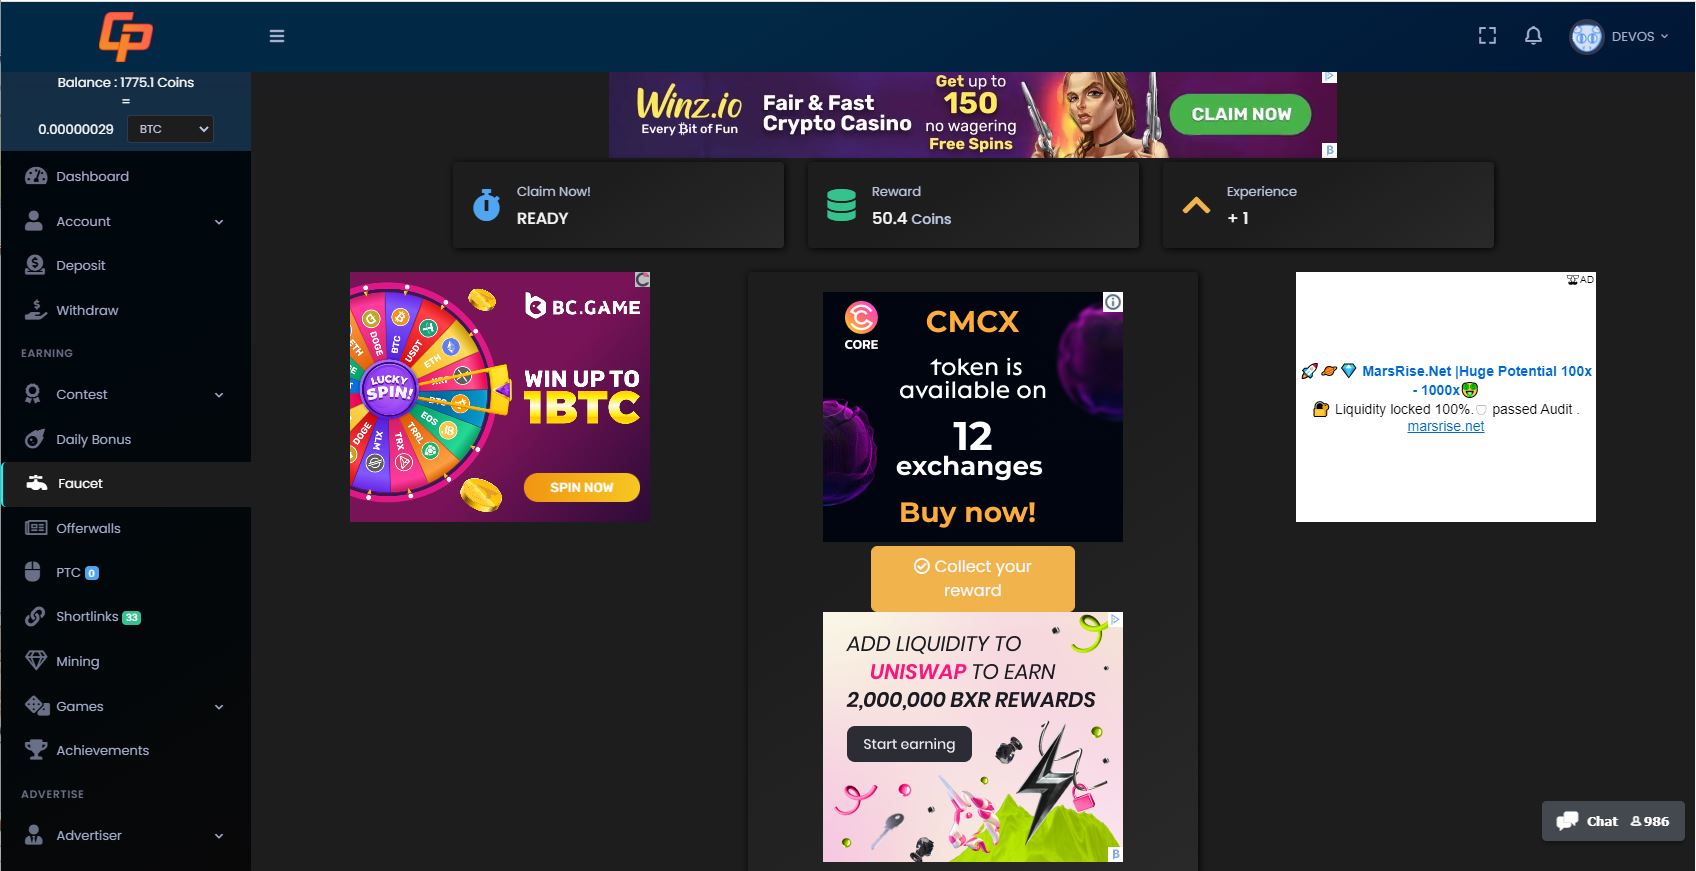1696x871 pixels.
Task: Click the Shortlinks chain icon
Action: (35, 617)
